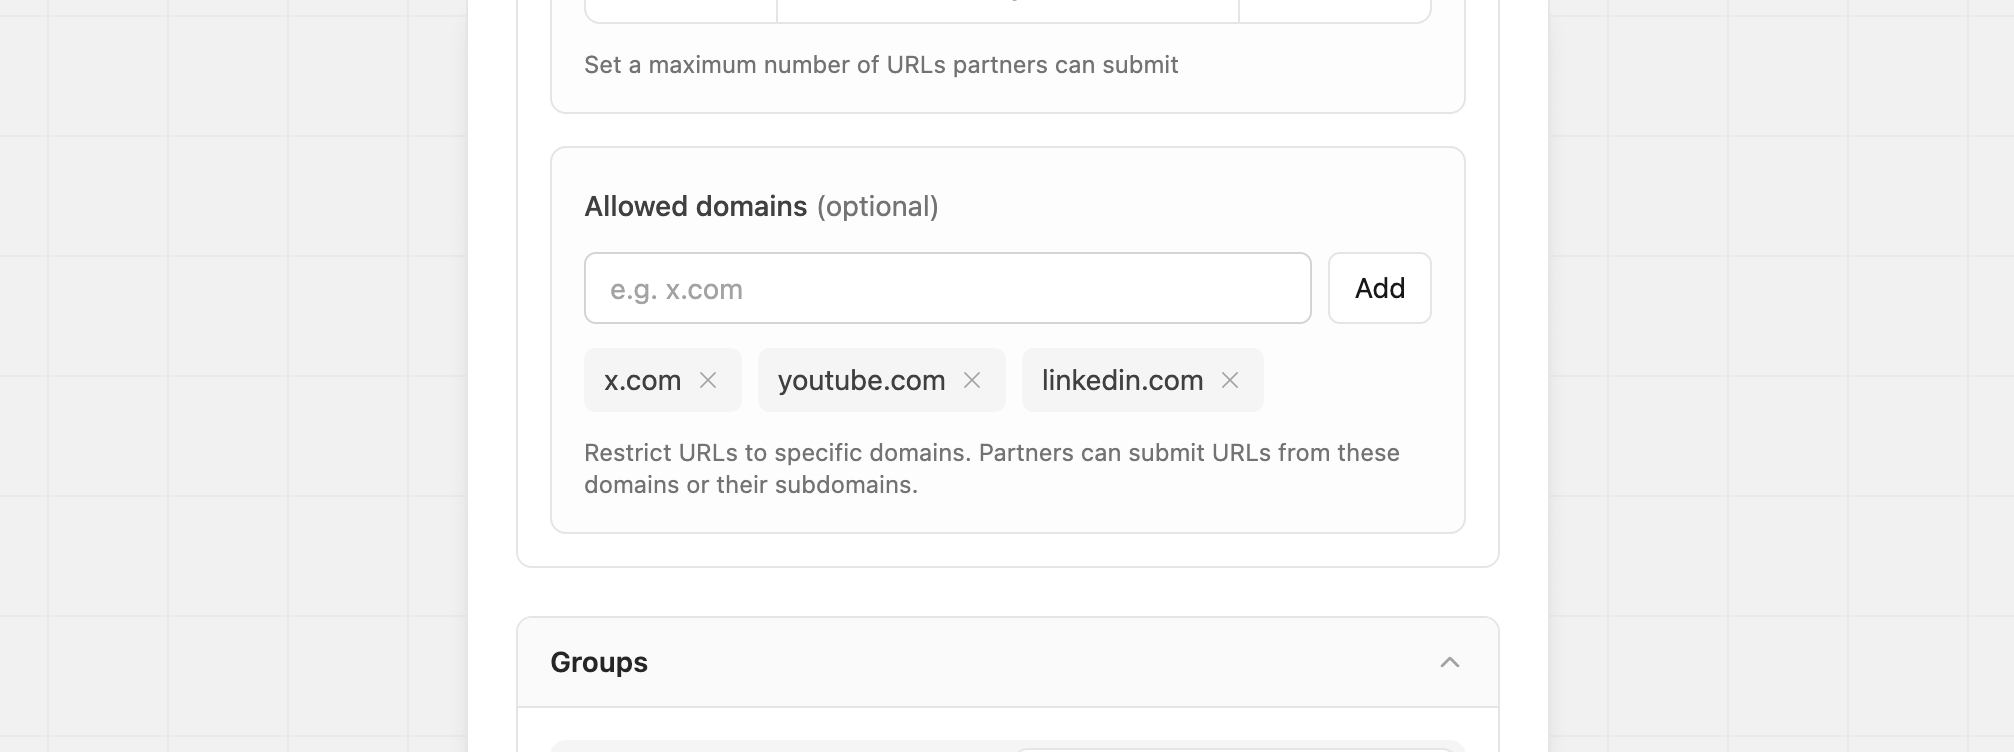Select the youtube.com domain chip
Viewport: 2014px width, 752px height.
[x=861, y=380]
